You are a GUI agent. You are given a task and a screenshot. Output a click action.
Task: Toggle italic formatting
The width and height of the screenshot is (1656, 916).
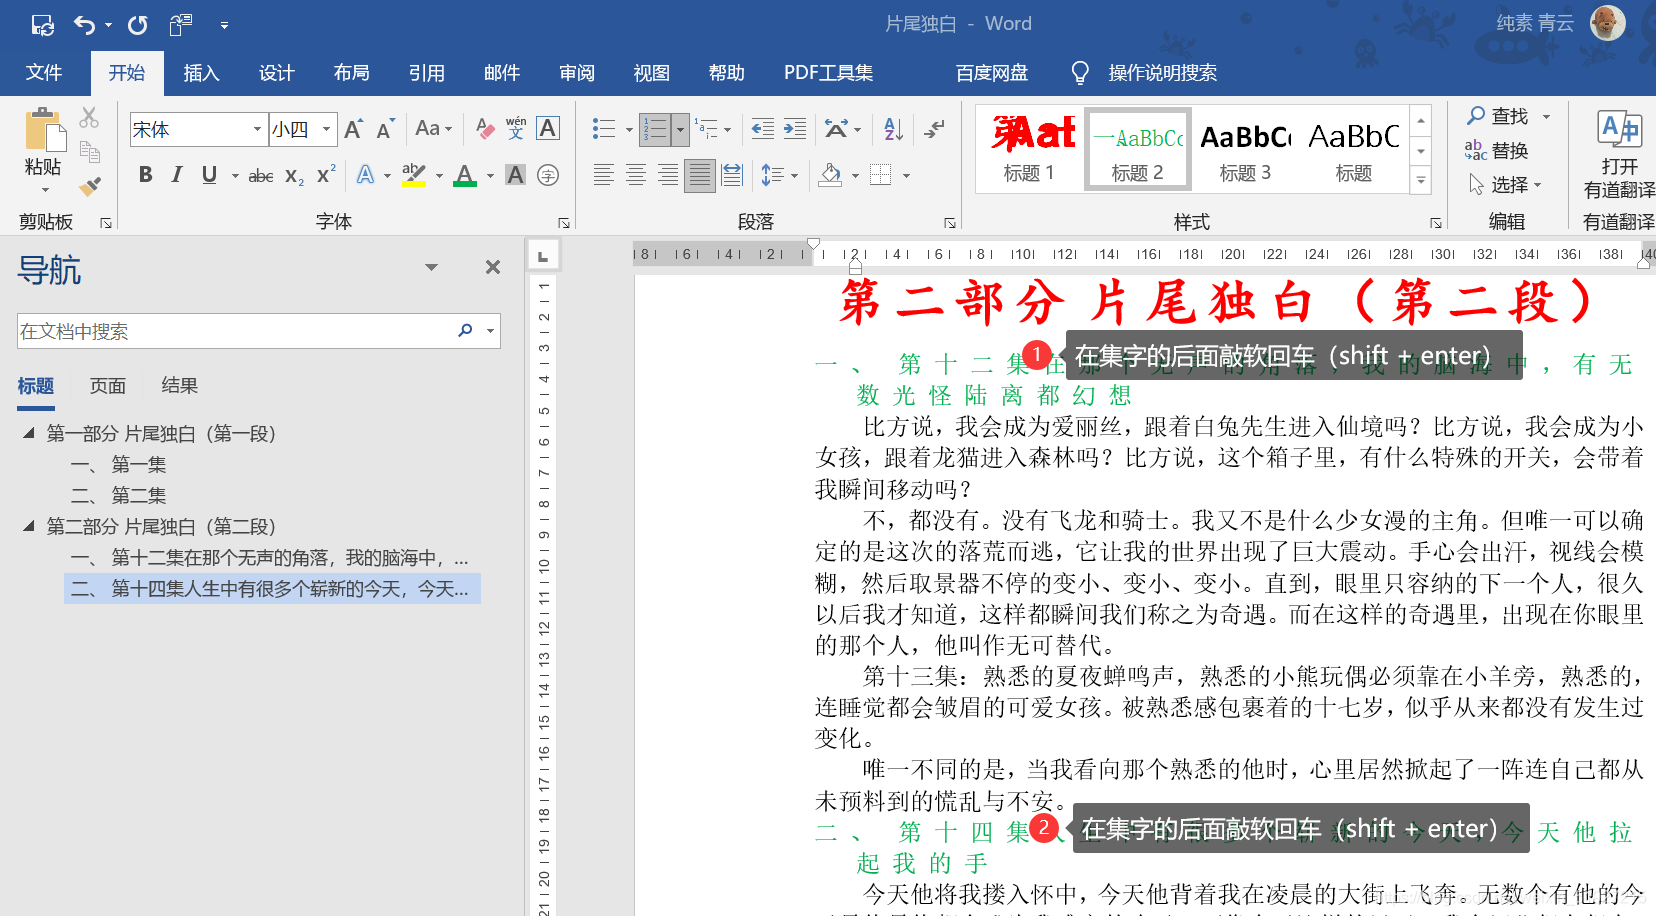coord(177,175)
